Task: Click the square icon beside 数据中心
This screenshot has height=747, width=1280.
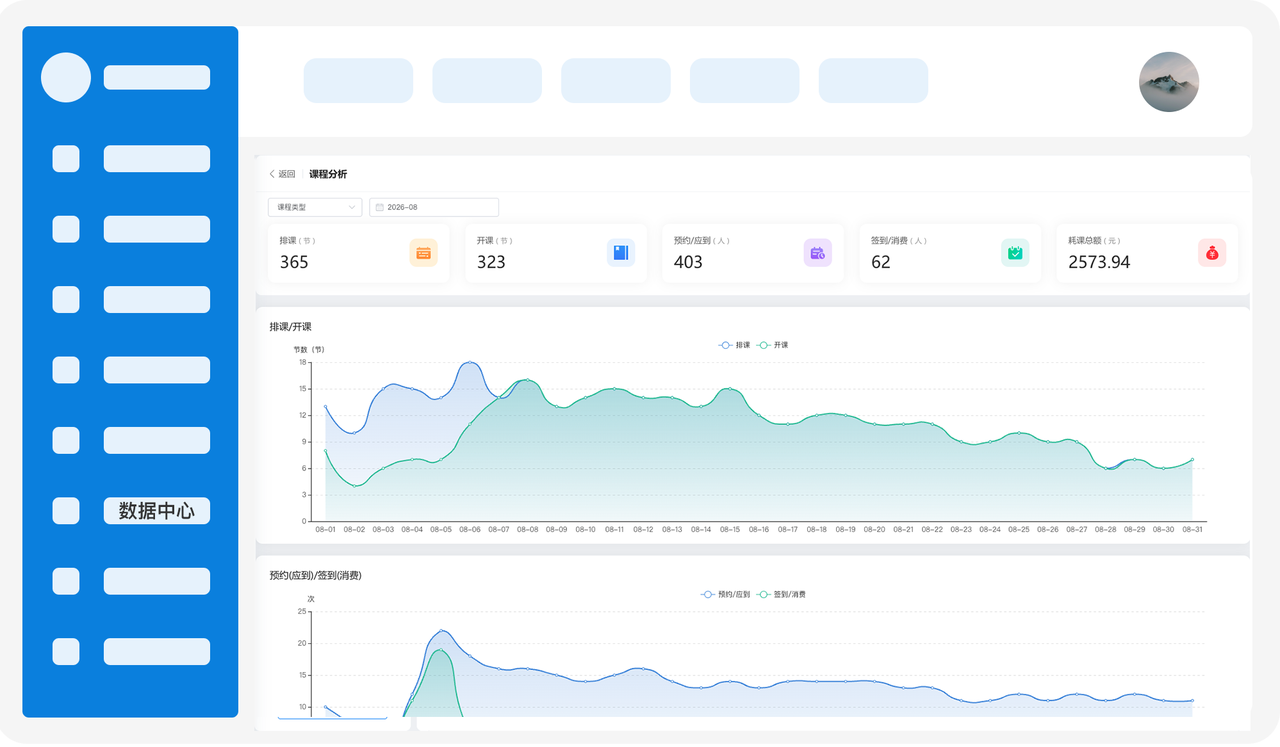Action: pyautogui.click(x=66, y=511)
